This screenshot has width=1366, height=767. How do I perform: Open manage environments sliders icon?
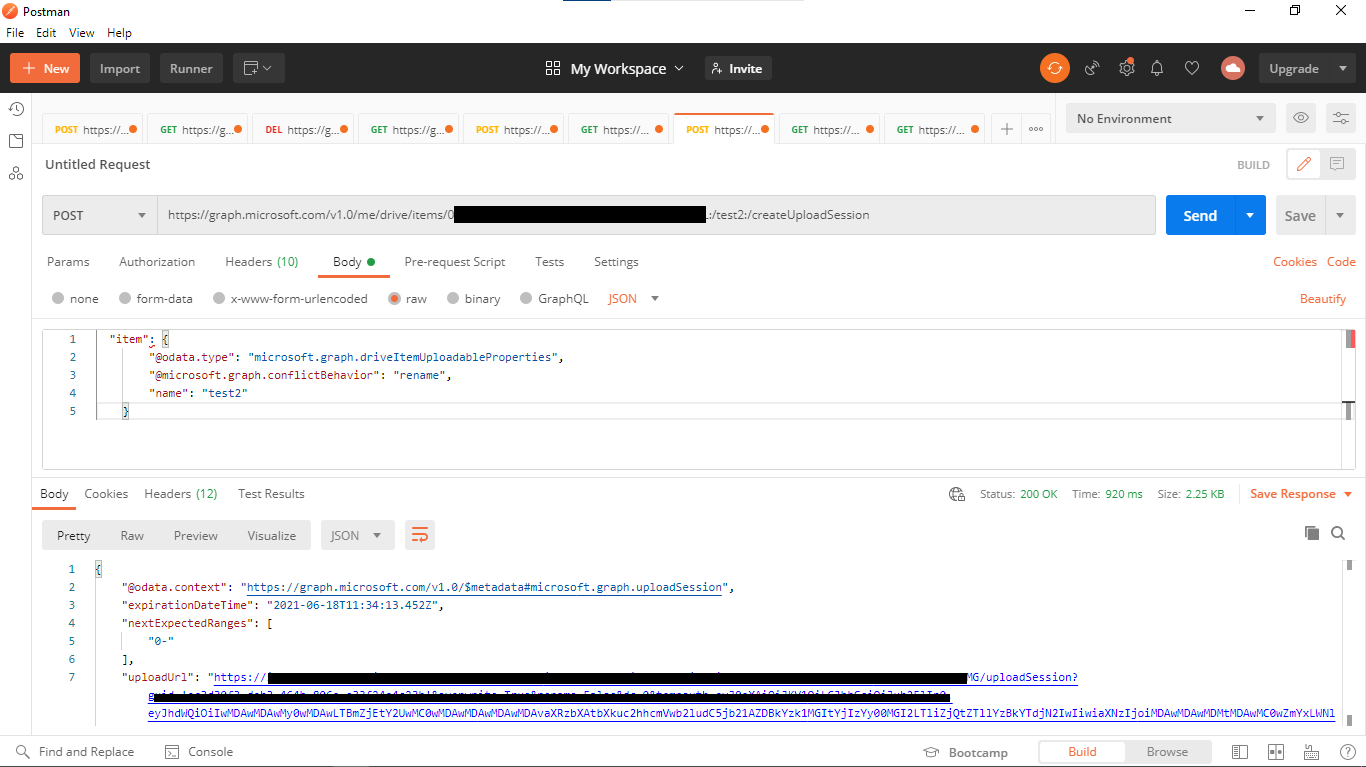pos(1340,118)
